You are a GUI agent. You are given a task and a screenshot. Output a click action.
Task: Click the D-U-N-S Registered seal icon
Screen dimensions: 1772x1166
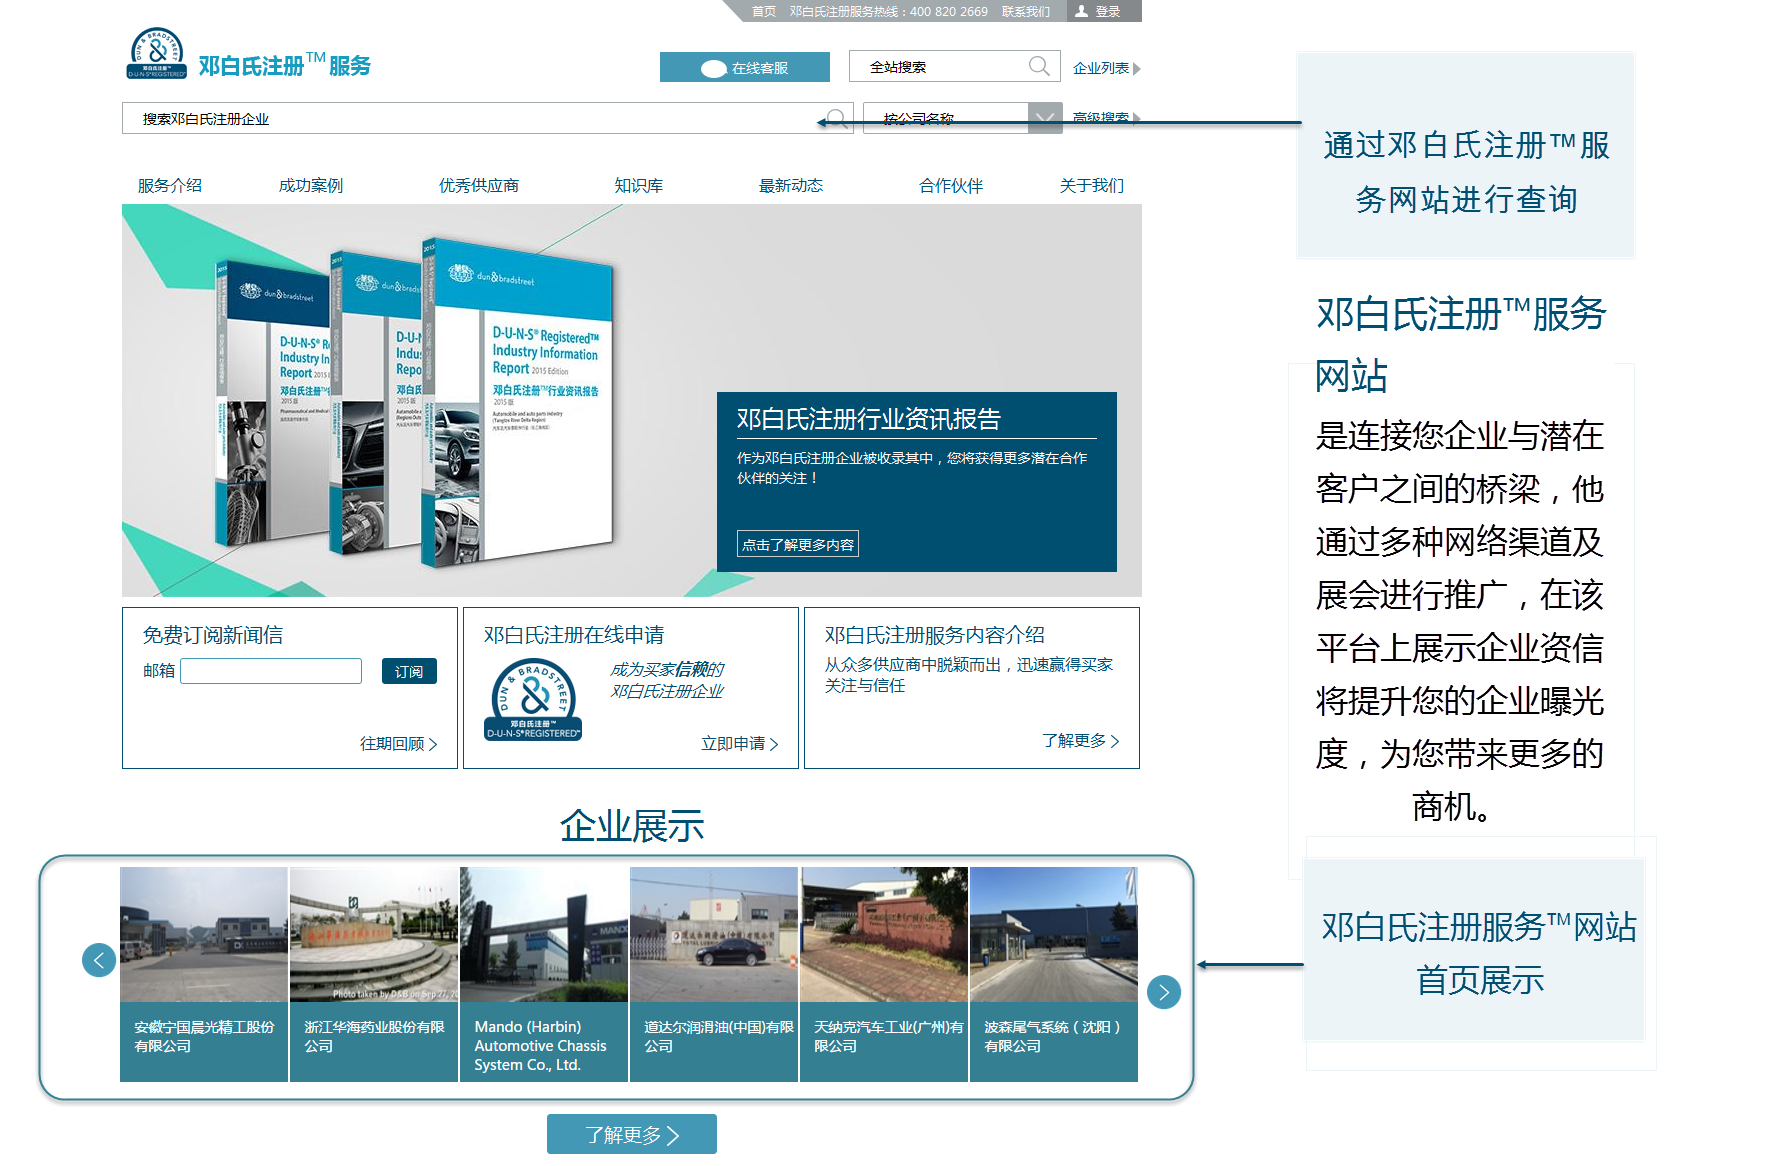pyautogui.click(x=533, y=700)
